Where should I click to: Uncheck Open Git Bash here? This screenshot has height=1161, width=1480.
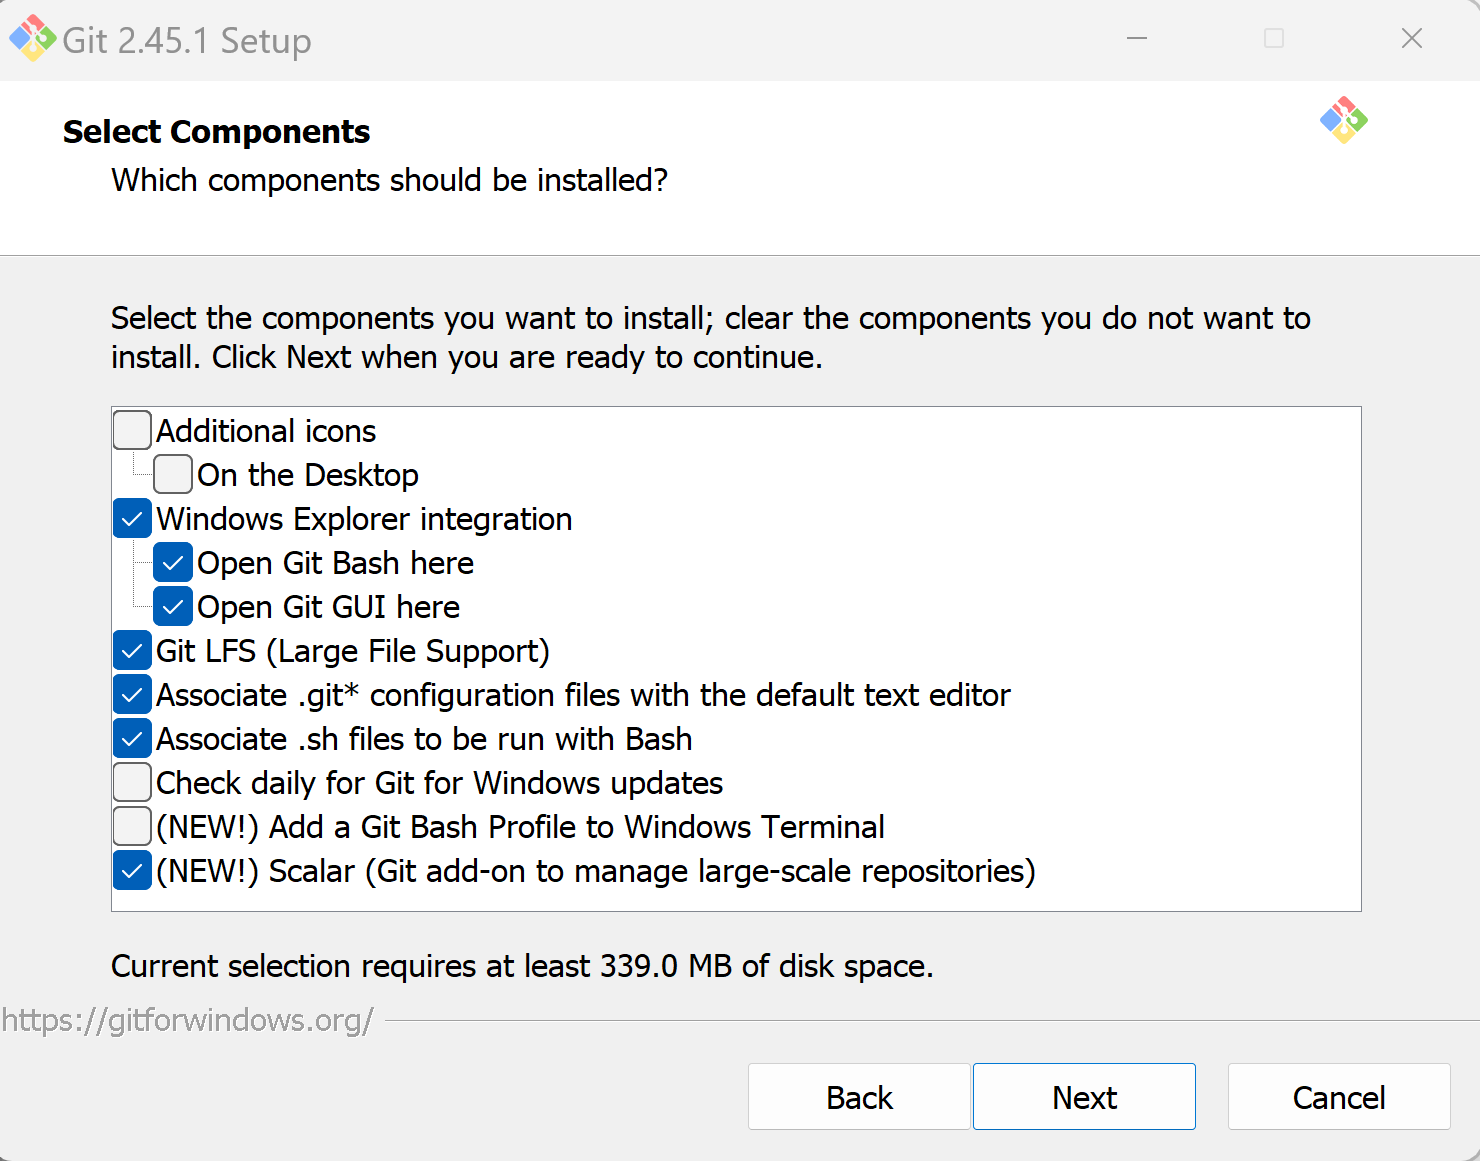coord(173,562)
